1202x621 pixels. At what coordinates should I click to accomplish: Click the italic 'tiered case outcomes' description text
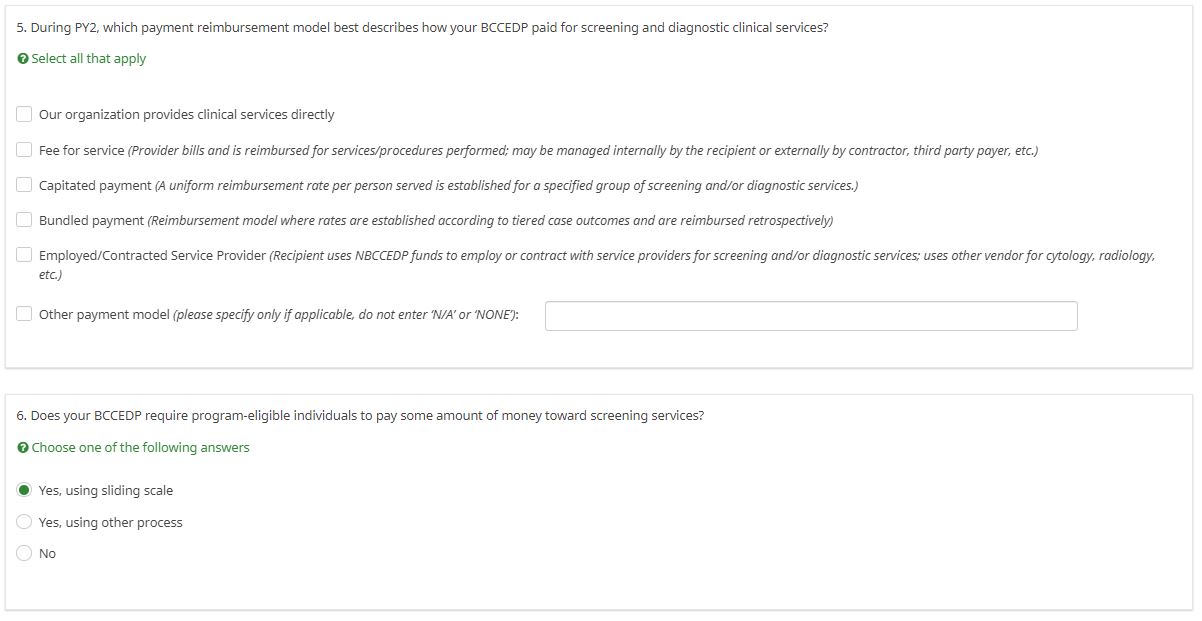(x=490, y=221)
